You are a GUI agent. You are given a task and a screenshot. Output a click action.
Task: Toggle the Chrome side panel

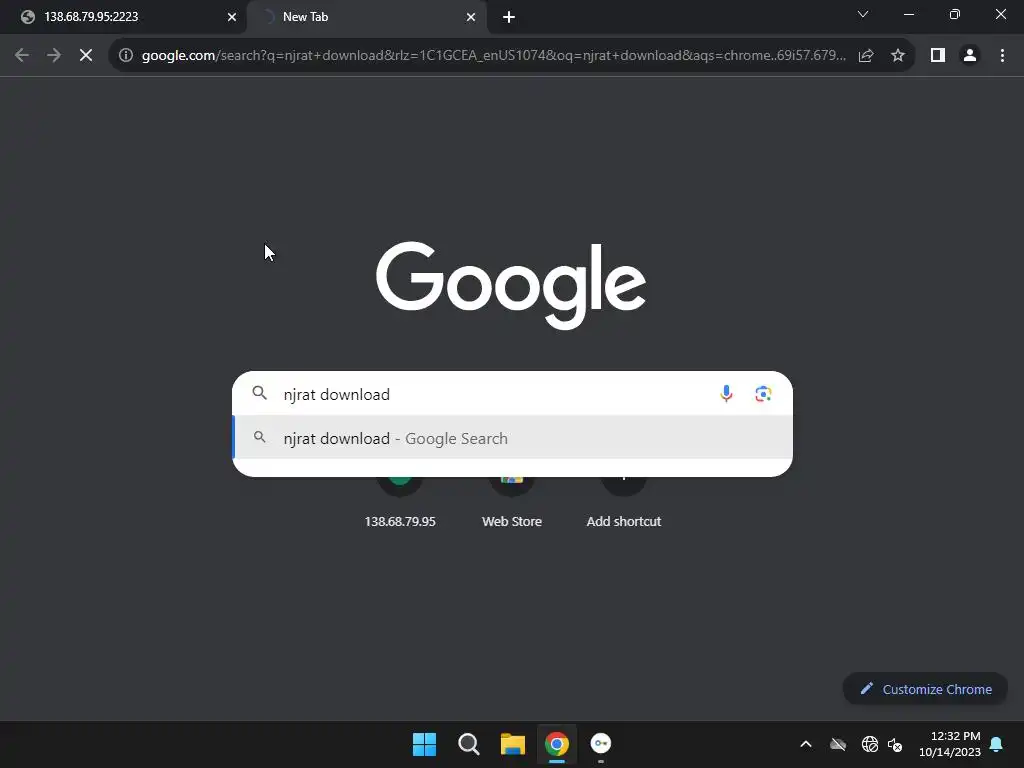pos(938,56)
